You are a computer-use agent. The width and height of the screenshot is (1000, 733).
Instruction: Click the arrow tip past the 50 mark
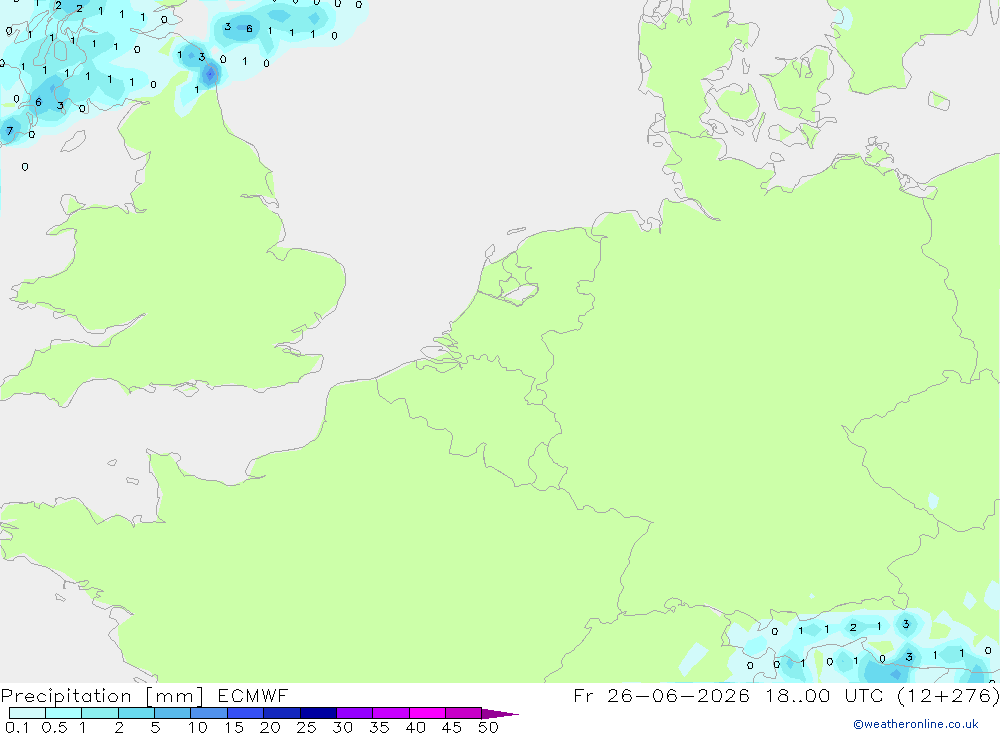pos(501,714)
